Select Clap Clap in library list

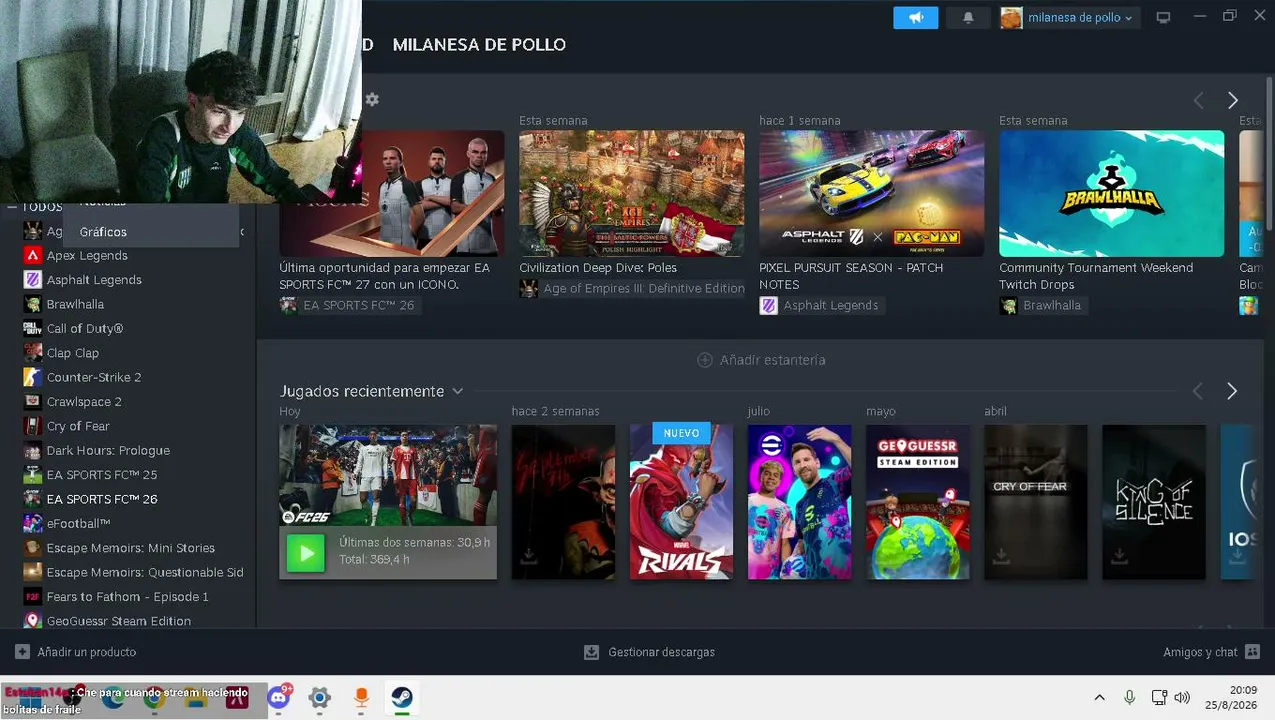(x=73, y=353)
